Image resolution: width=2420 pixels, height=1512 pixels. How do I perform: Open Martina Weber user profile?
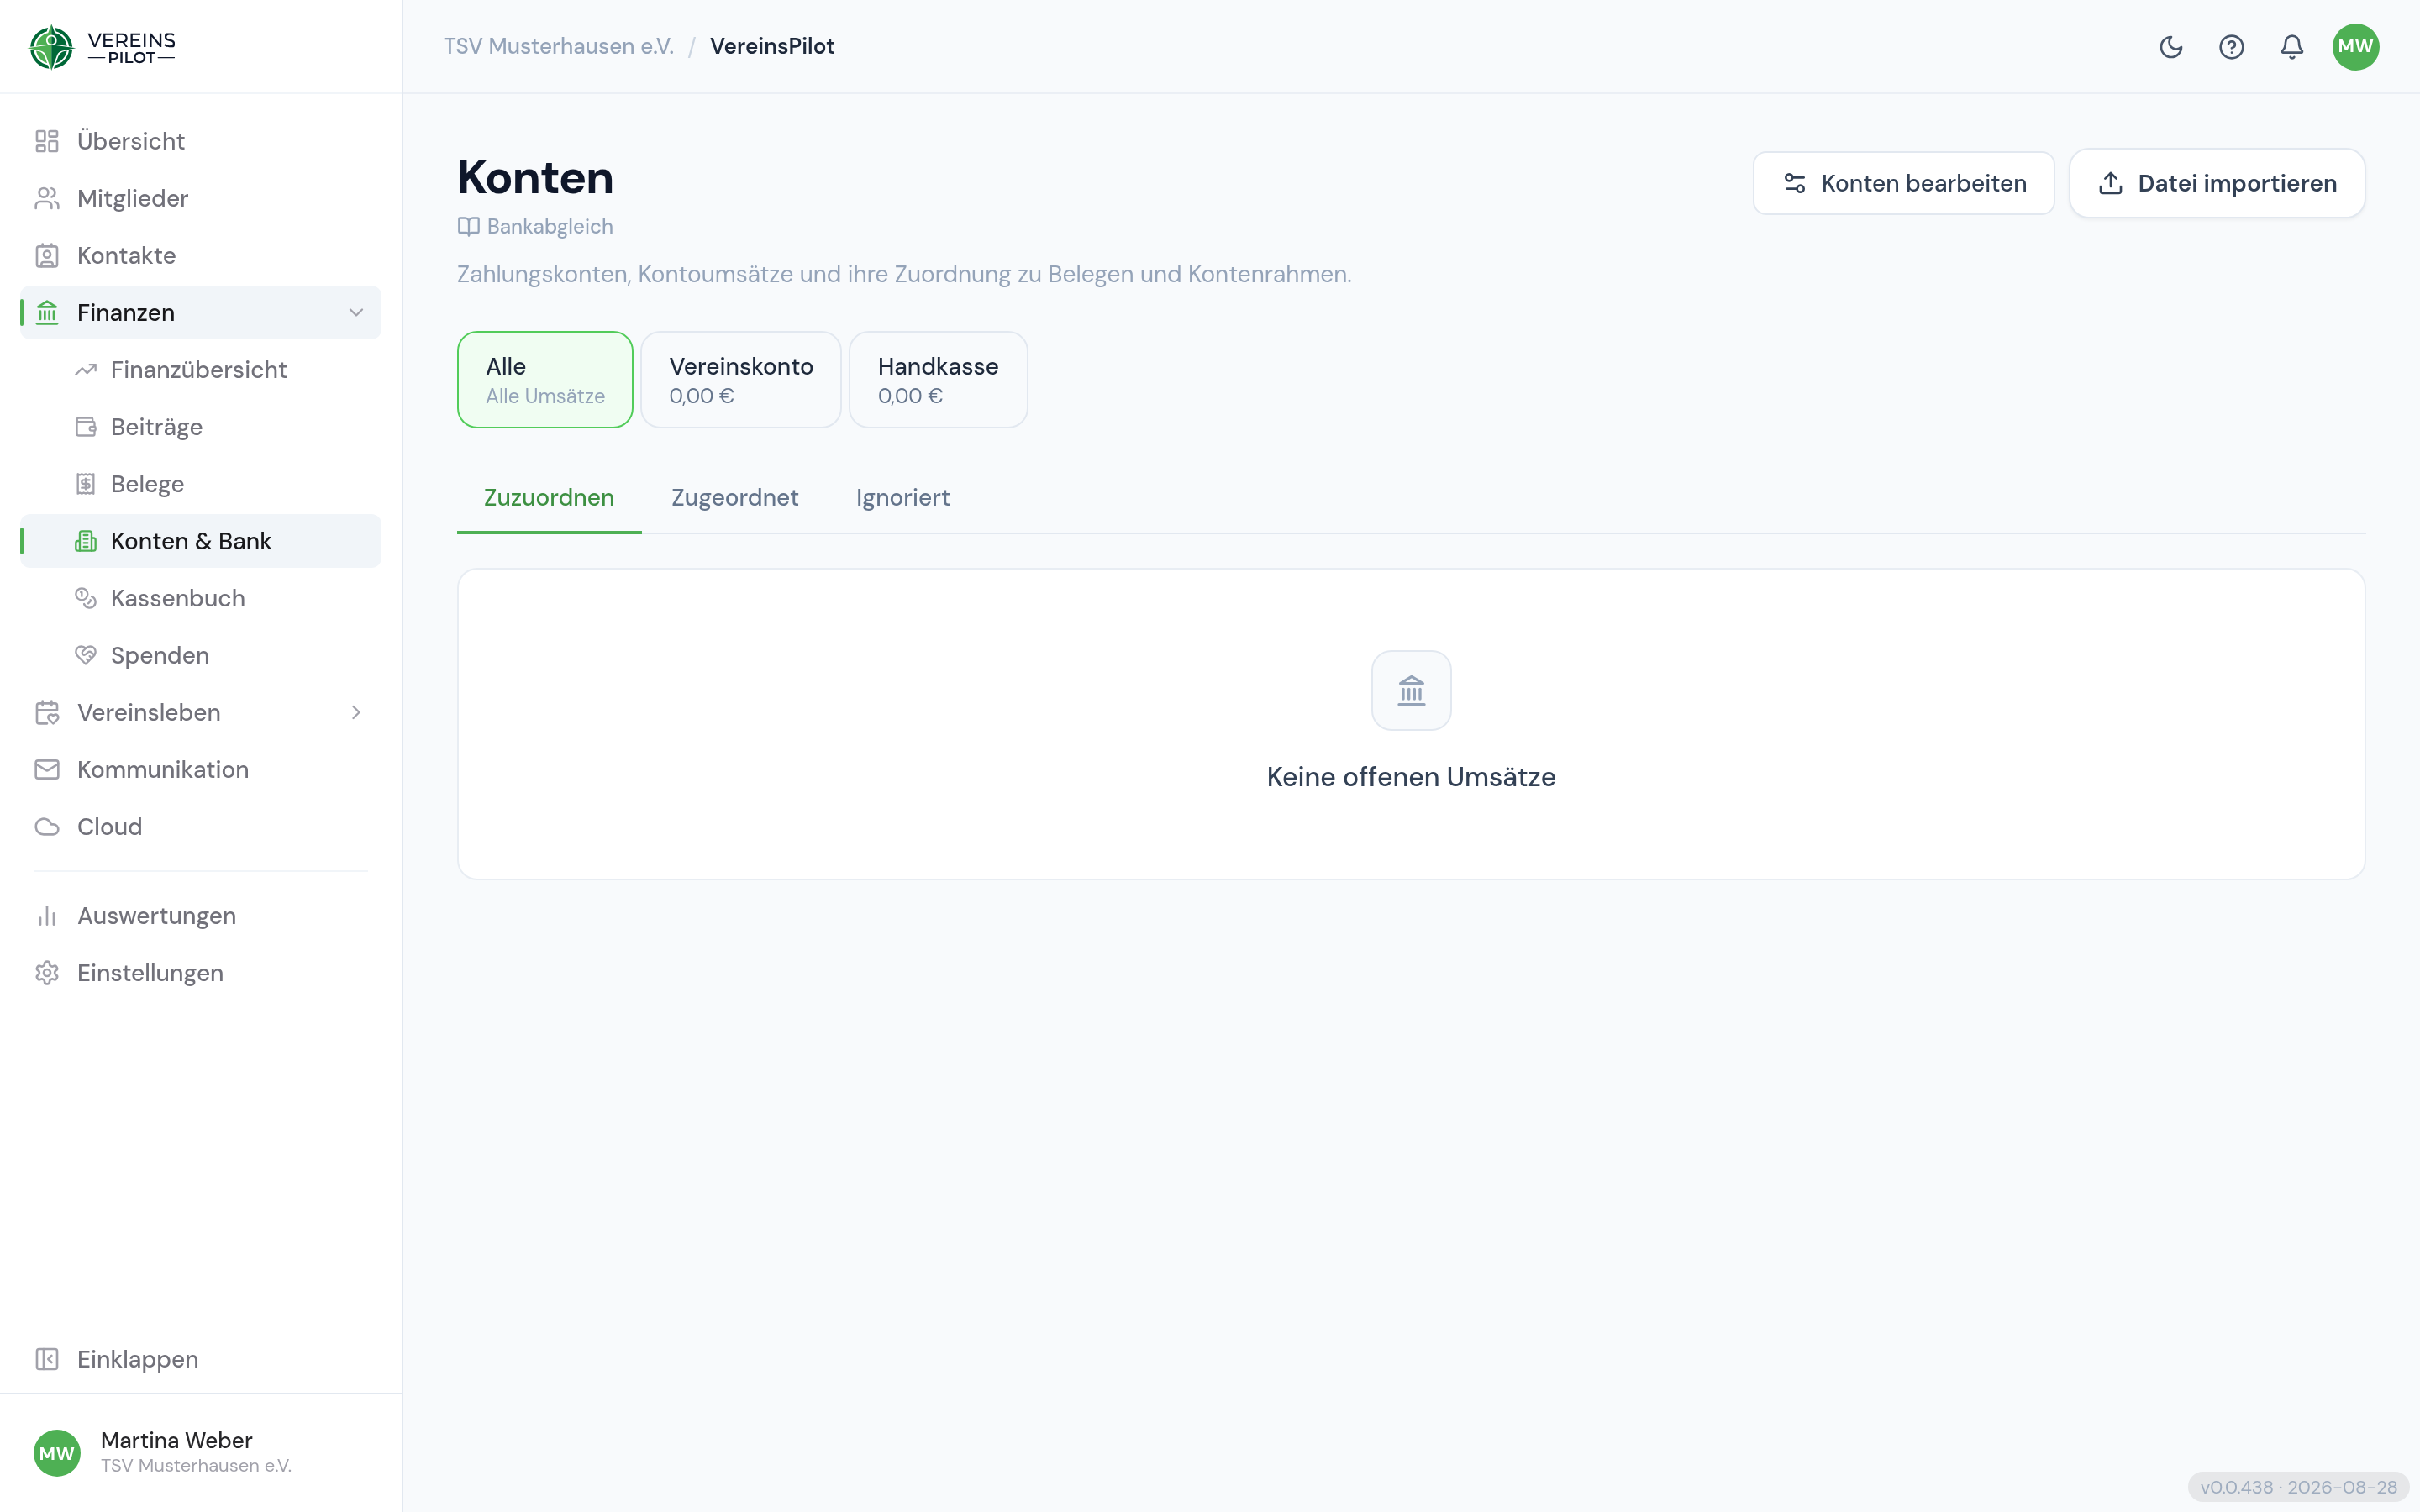pos(200,1452)
